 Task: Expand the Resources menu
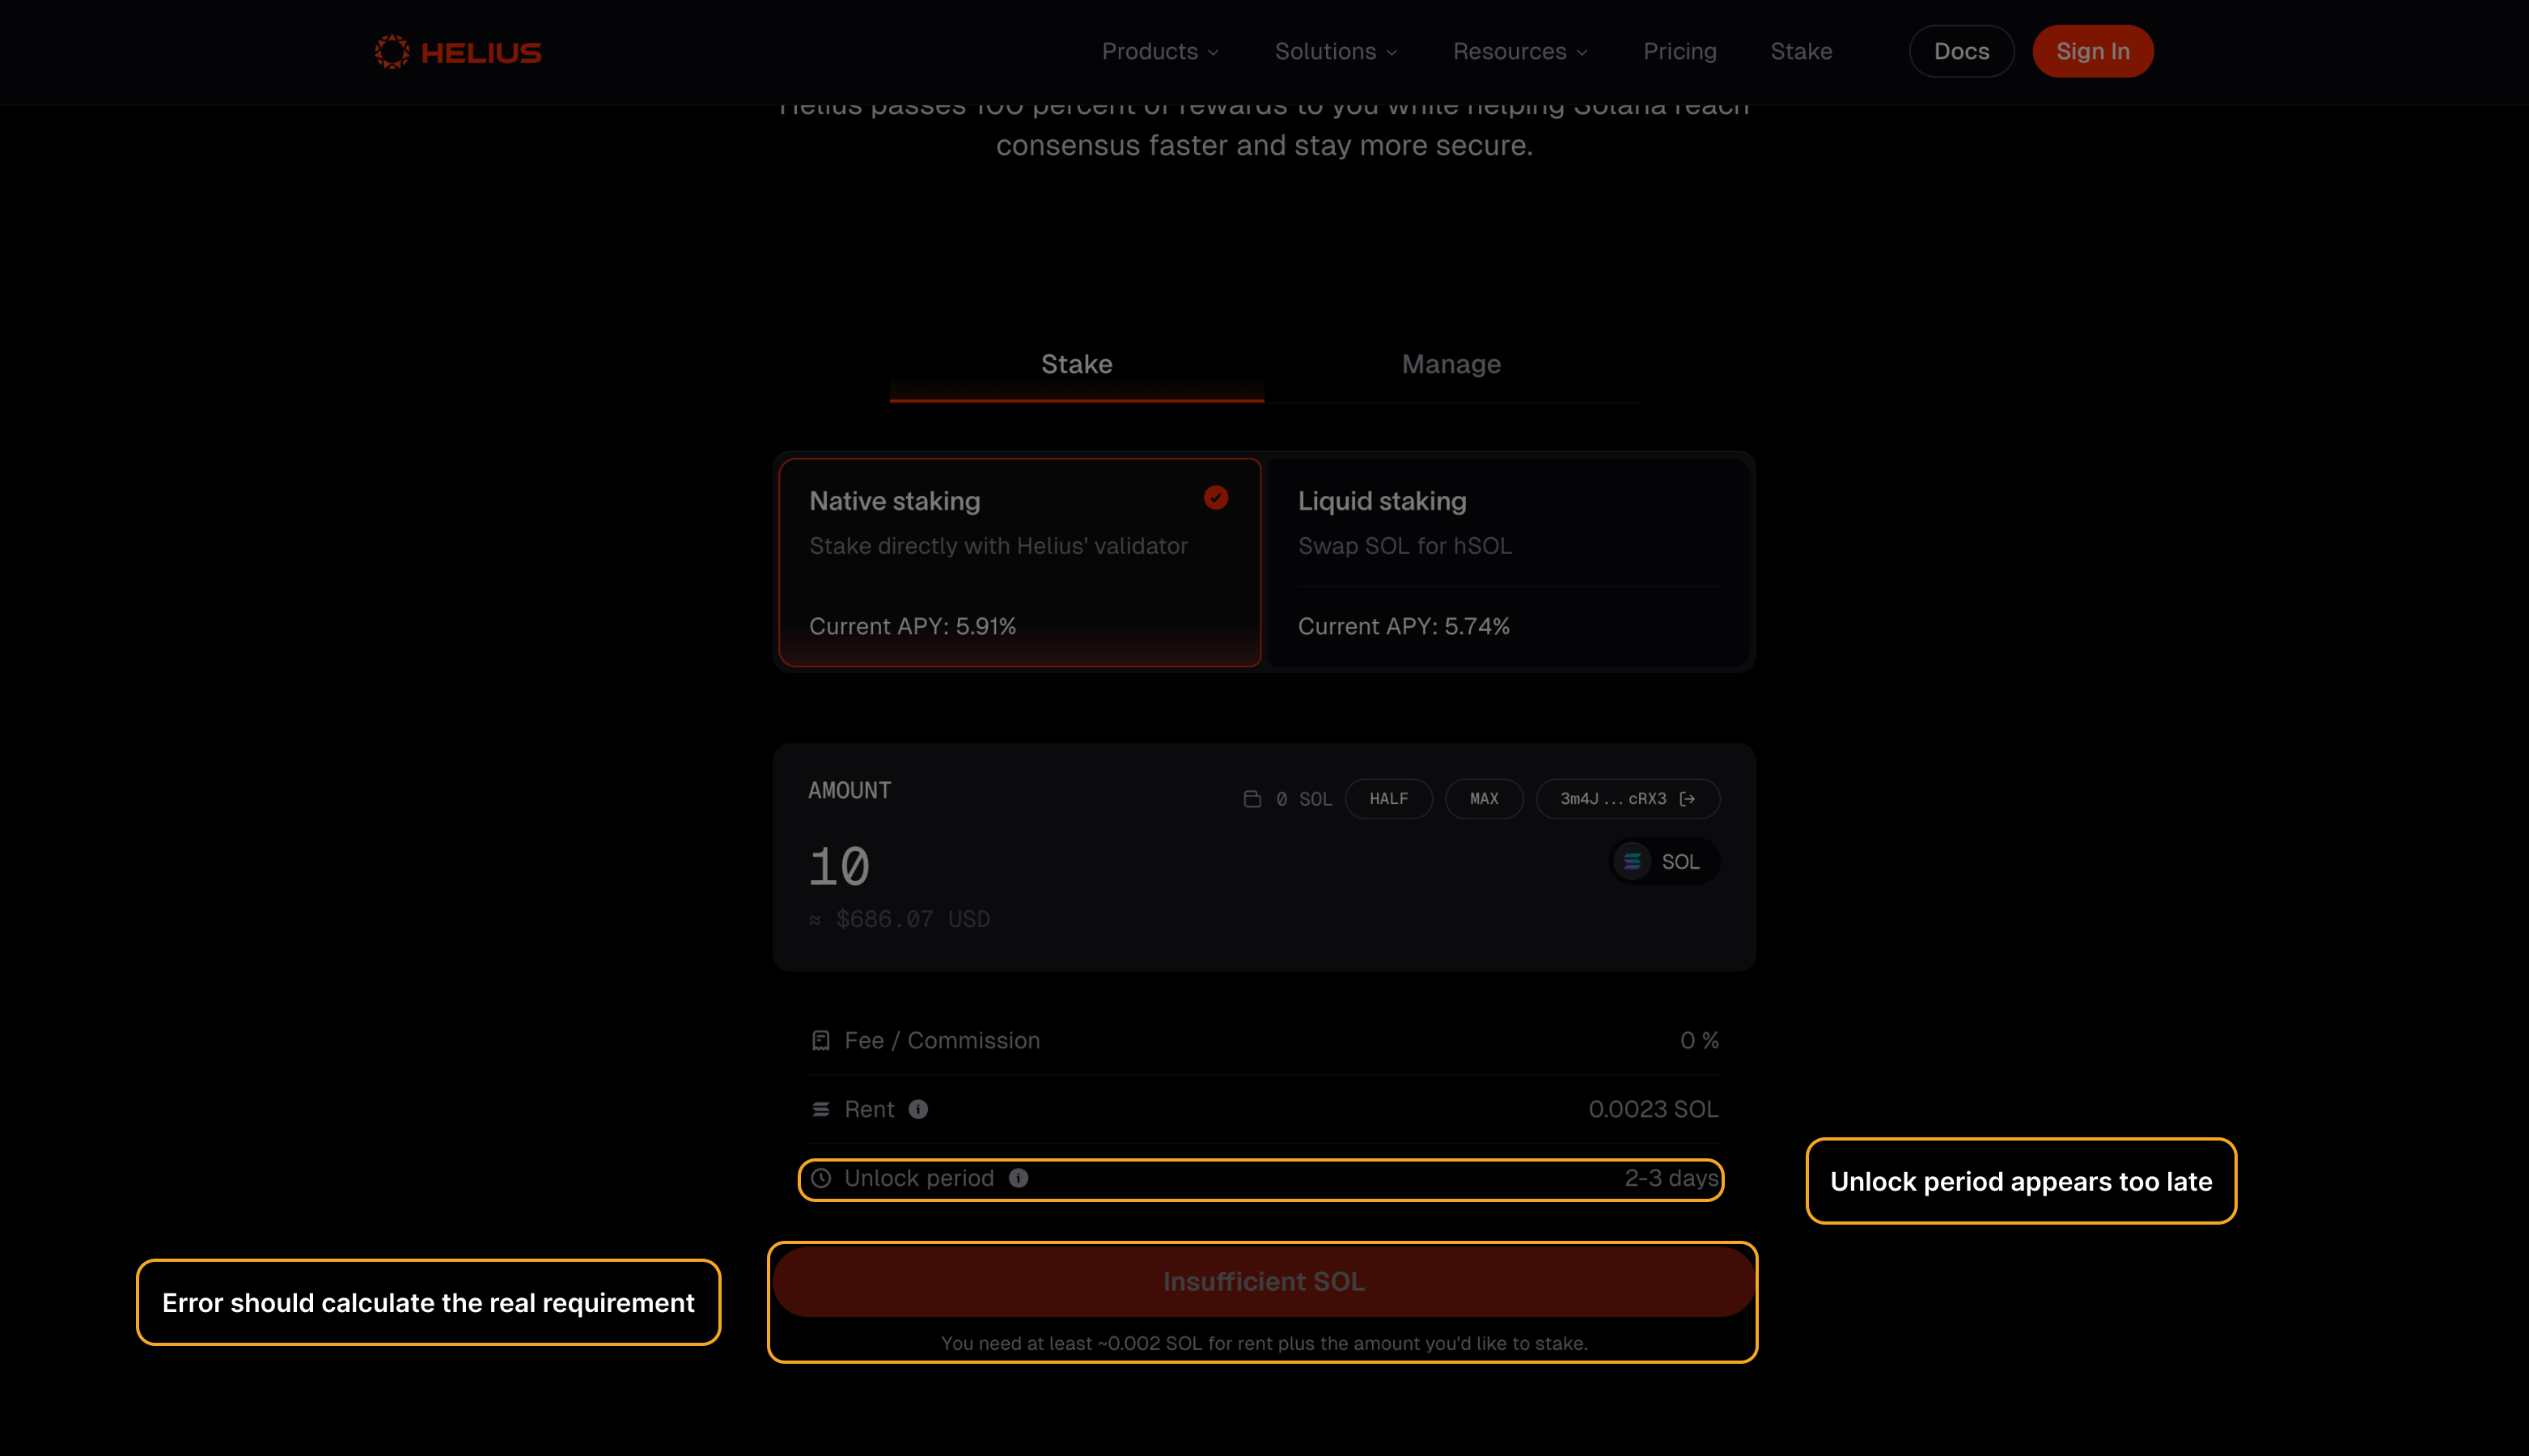[x=1520, y=51]
